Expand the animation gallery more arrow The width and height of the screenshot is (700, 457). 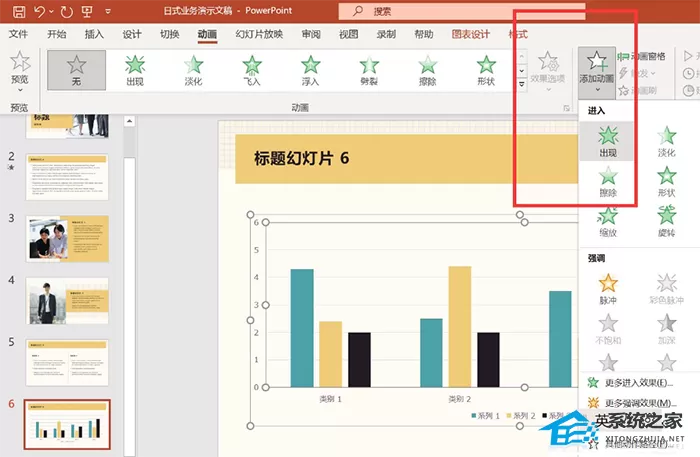pos(521,84)
